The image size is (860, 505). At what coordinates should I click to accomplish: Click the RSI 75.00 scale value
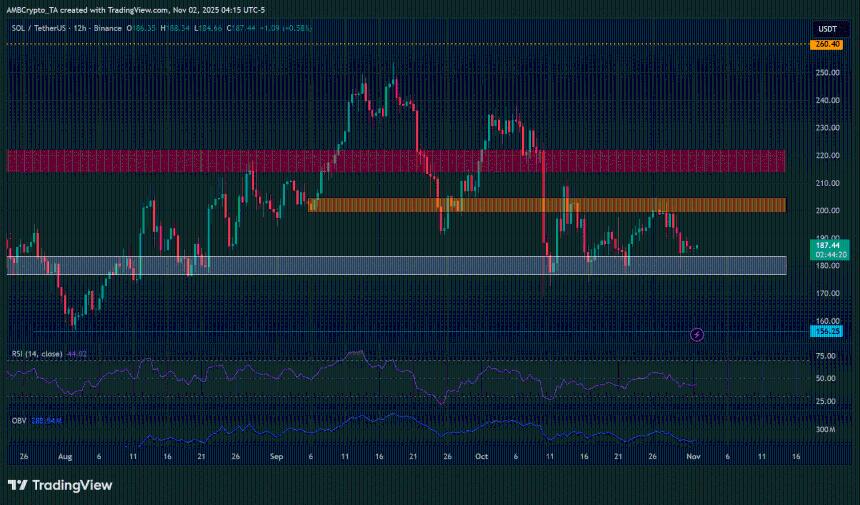coord(825,355)
